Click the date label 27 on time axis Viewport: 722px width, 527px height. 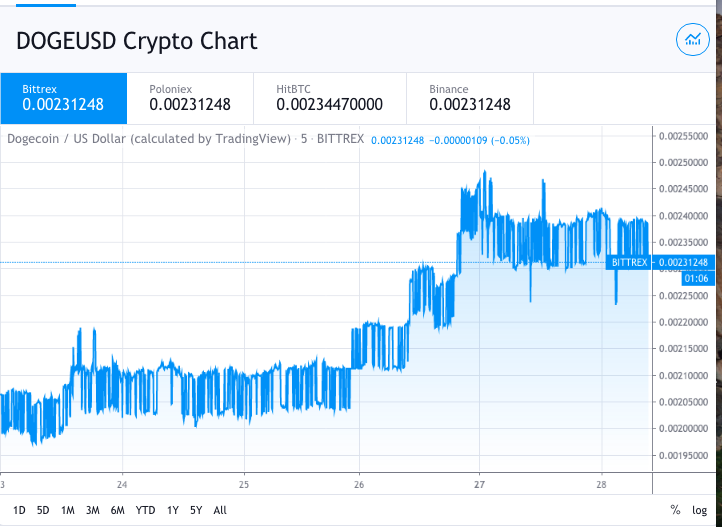(x=479, y=484)
